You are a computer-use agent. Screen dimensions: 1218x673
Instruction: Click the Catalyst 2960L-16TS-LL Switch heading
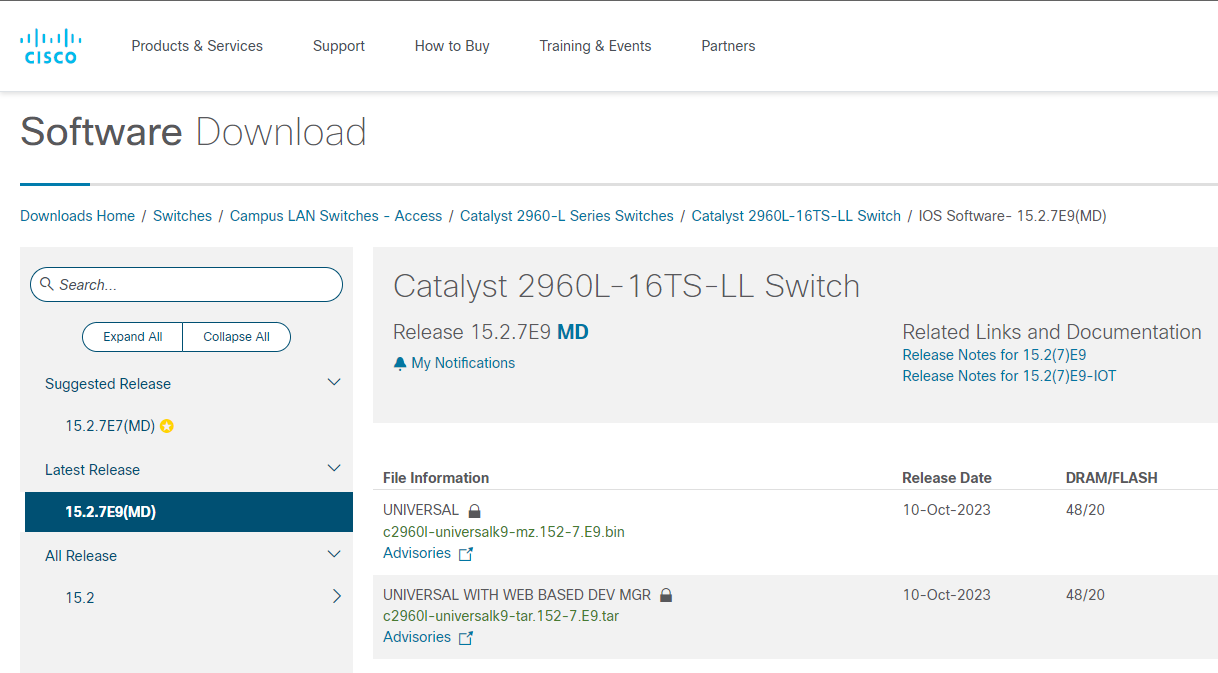point(627,286)
